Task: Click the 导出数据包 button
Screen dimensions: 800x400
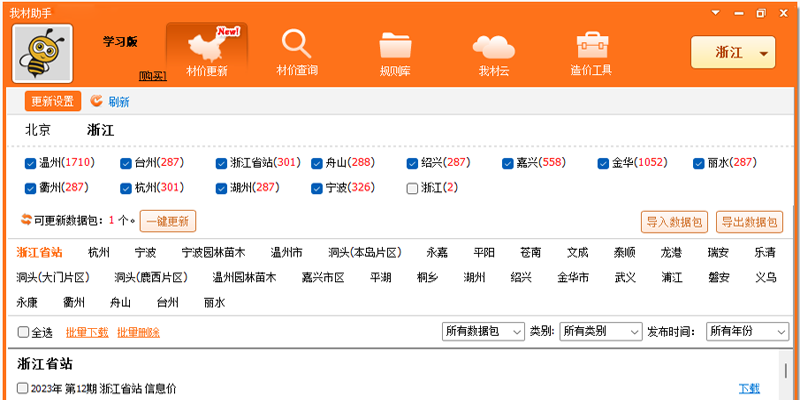Action: [x=749, y=222]
